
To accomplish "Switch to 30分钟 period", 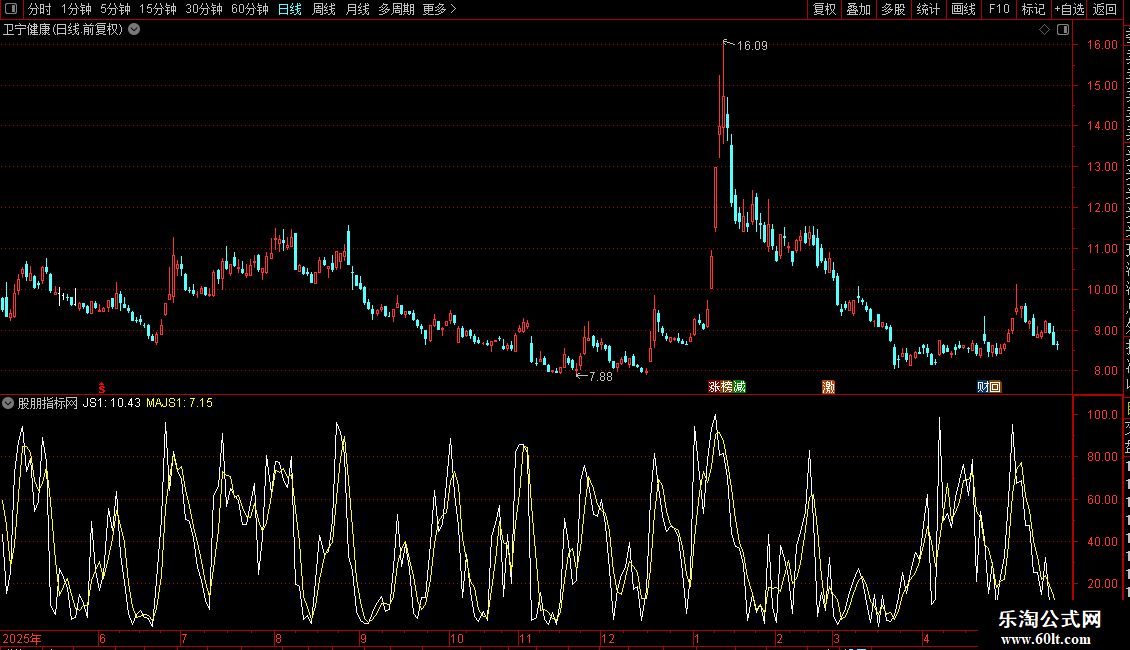I will 204,9.
